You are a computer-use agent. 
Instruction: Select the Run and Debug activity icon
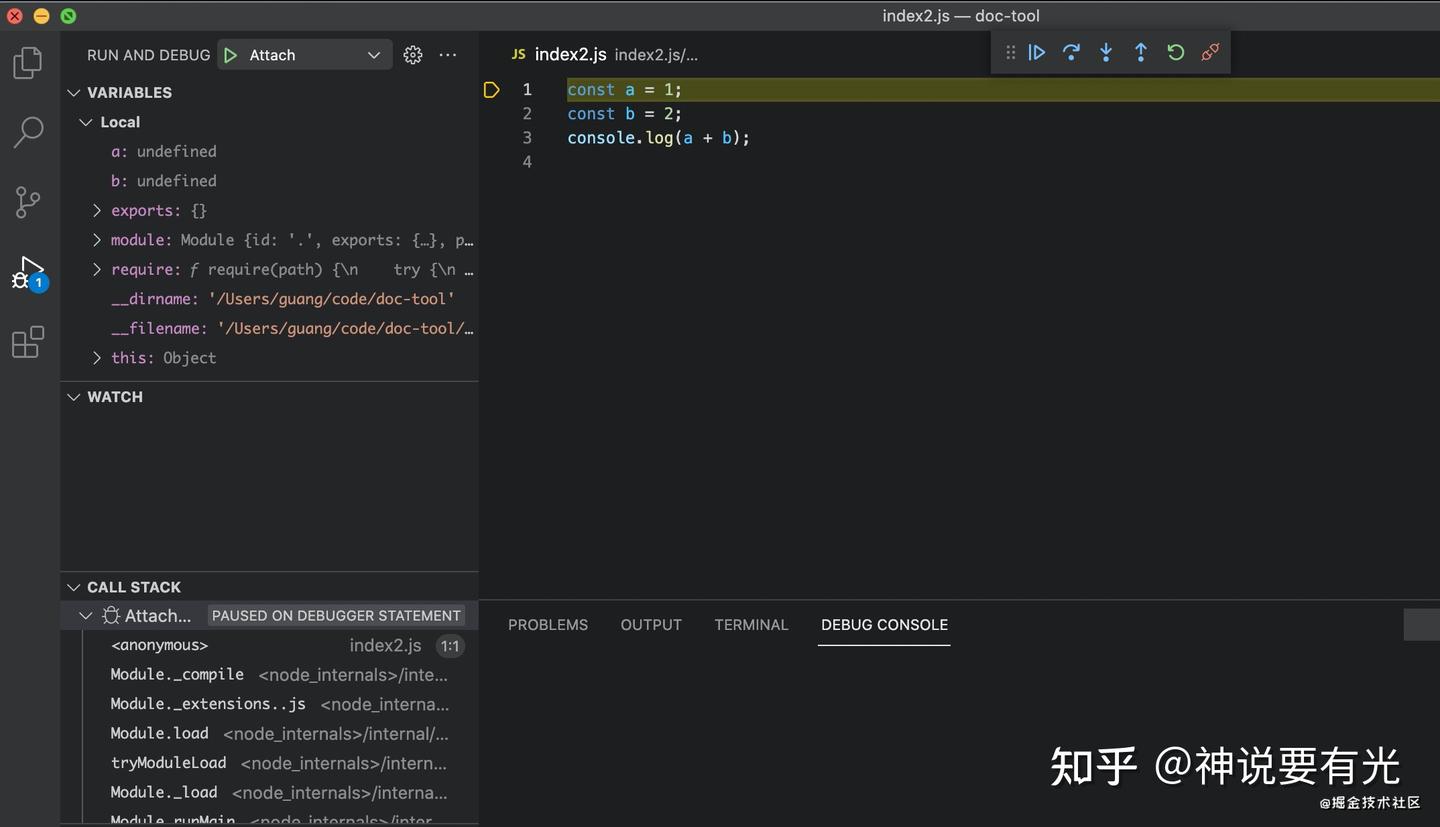(27, 272)
